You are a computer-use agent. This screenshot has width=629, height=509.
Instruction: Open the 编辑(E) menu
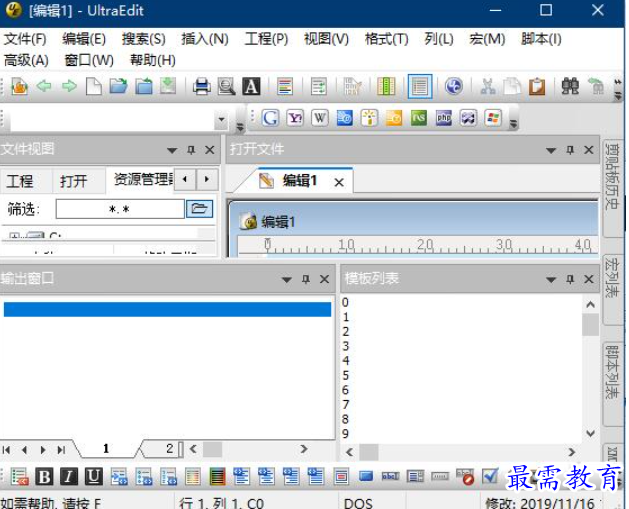[84, 39]
